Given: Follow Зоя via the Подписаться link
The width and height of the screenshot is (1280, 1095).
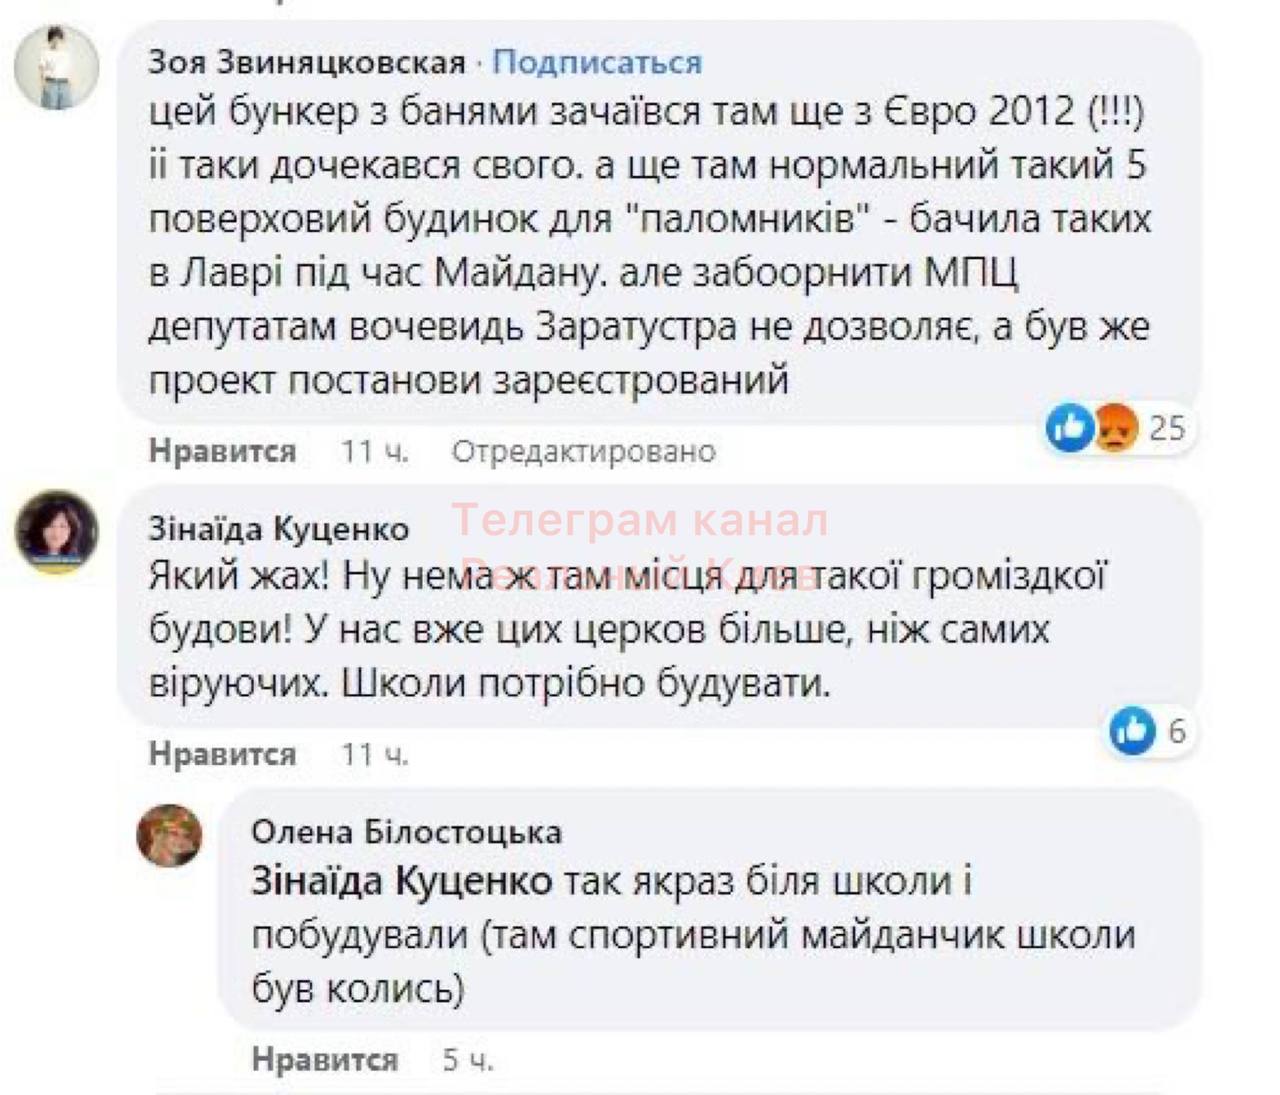Looking at the screenshot, I should pos(597,62).
